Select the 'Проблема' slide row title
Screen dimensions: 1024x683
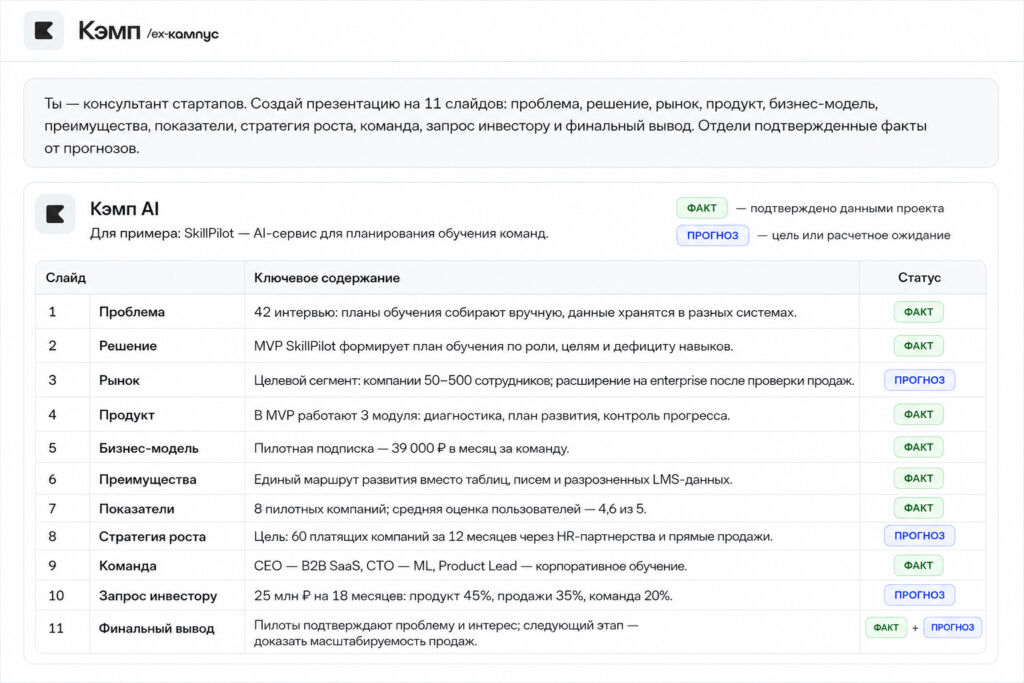click(132, 312)
